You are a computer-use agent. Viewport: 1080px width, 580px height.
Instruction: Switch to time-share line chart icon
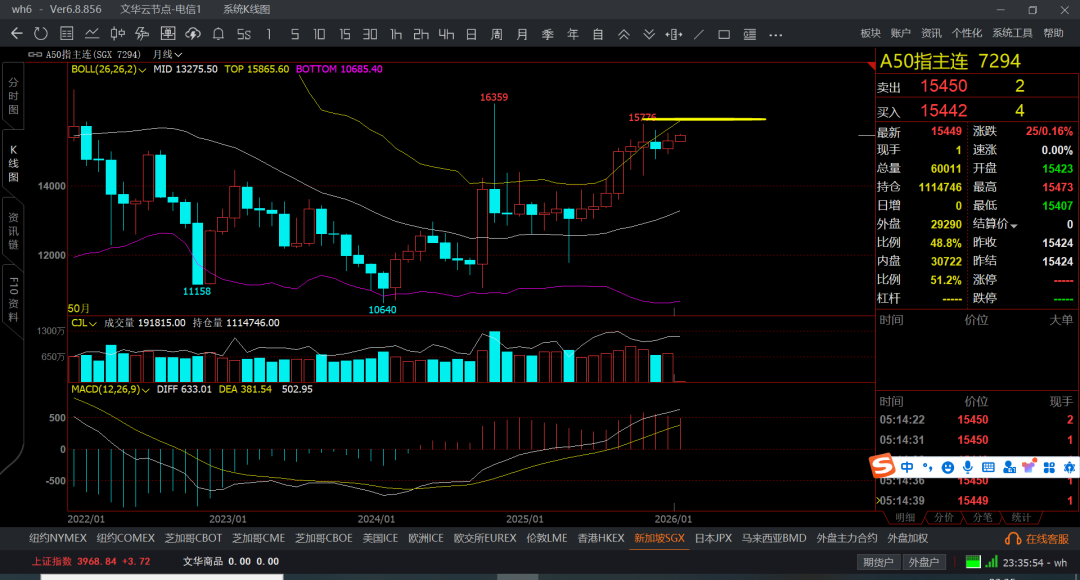[92, 34]
